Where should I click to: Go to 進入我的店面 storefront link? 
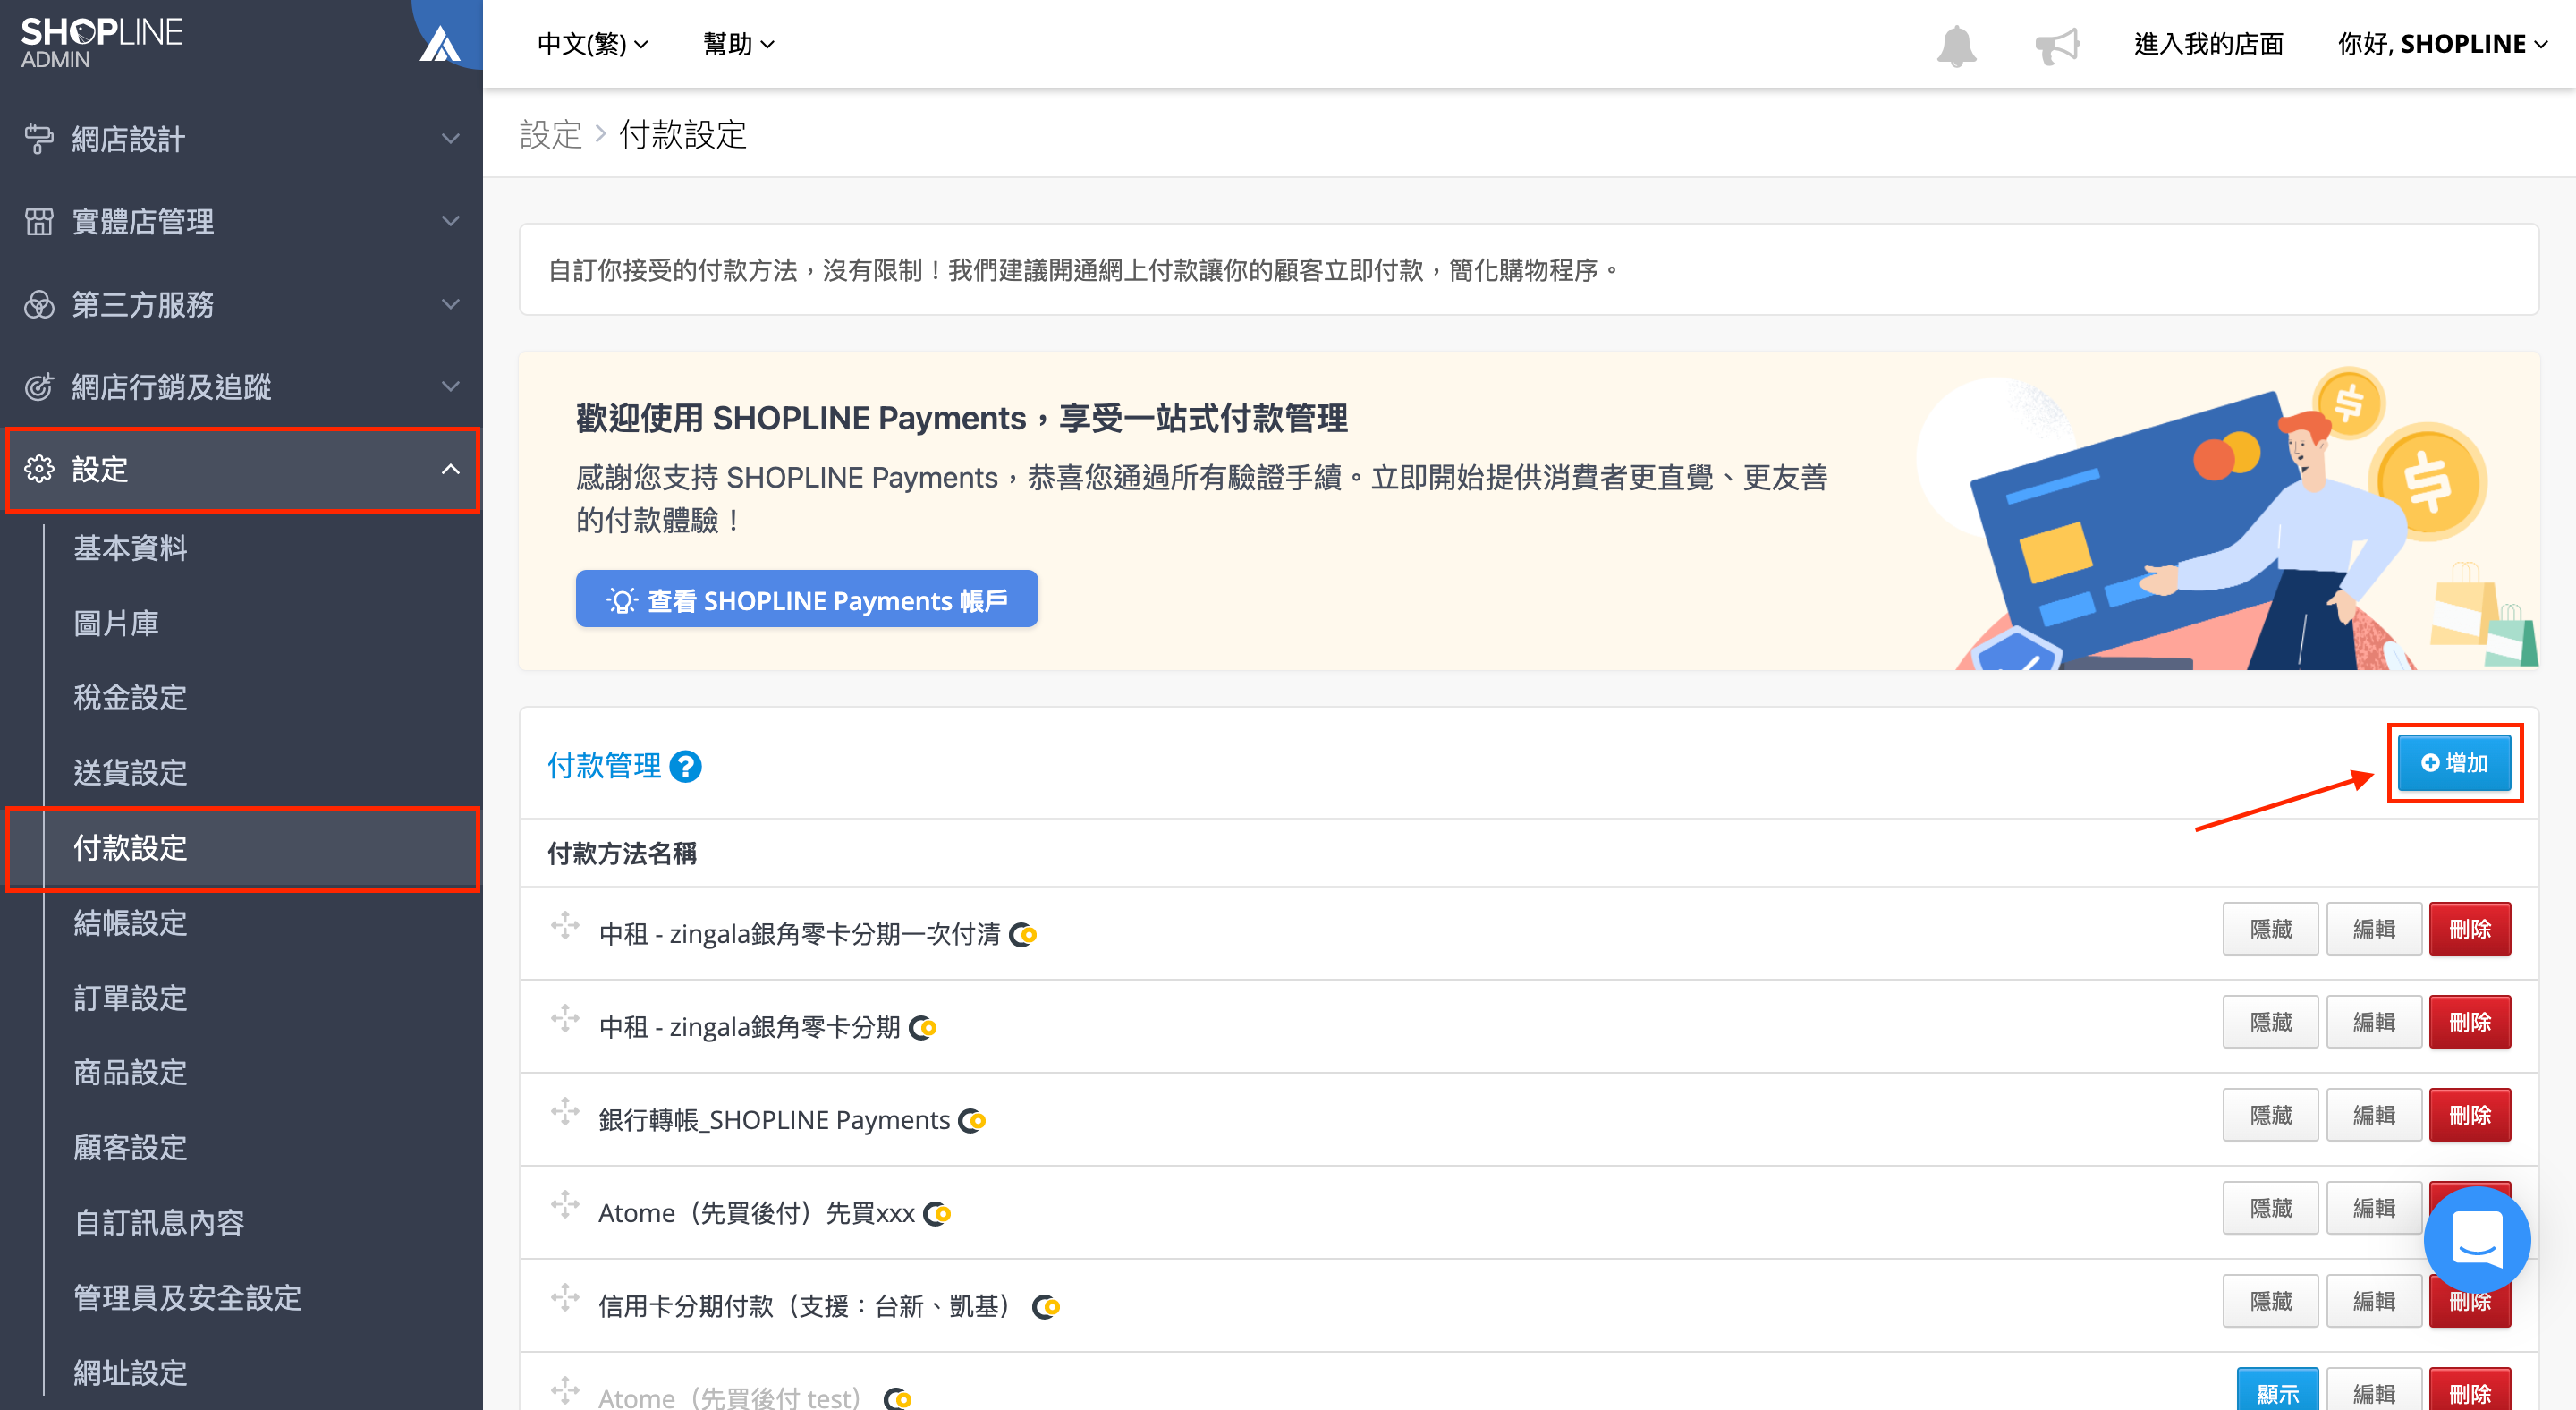[2209, 44]
